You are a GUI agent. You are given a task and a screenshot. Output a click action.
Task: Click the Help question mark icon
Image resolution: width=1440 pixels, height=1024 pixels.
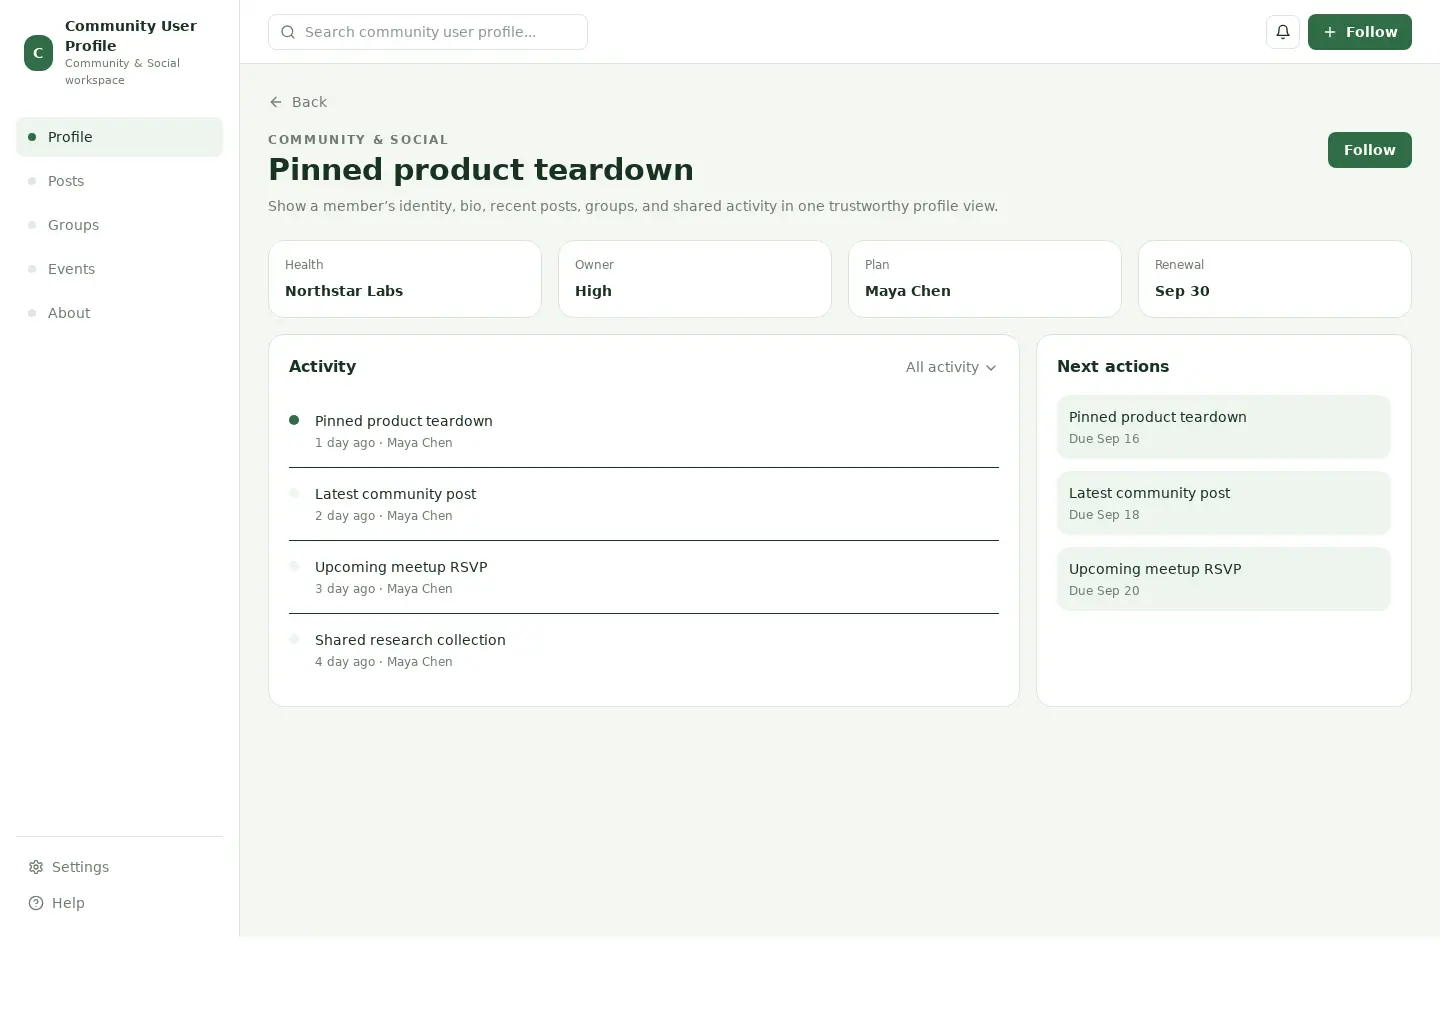point(36,903)
